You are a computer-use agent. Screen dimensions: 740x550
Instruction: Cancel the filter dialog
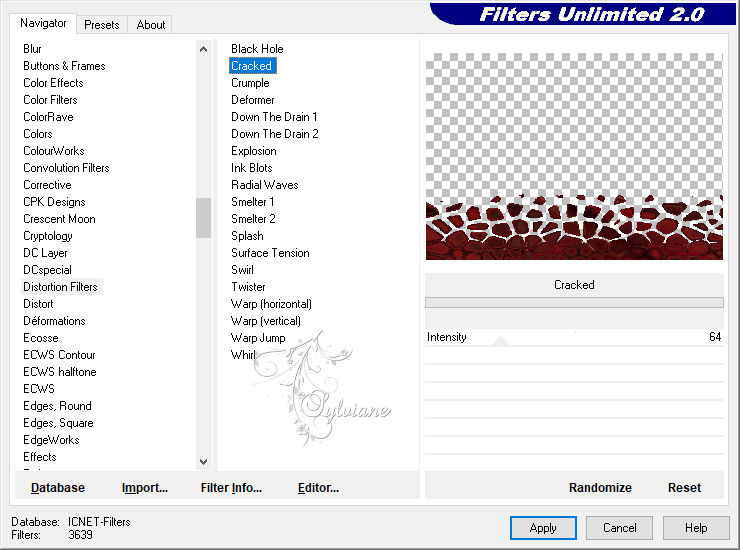[620, 528]
